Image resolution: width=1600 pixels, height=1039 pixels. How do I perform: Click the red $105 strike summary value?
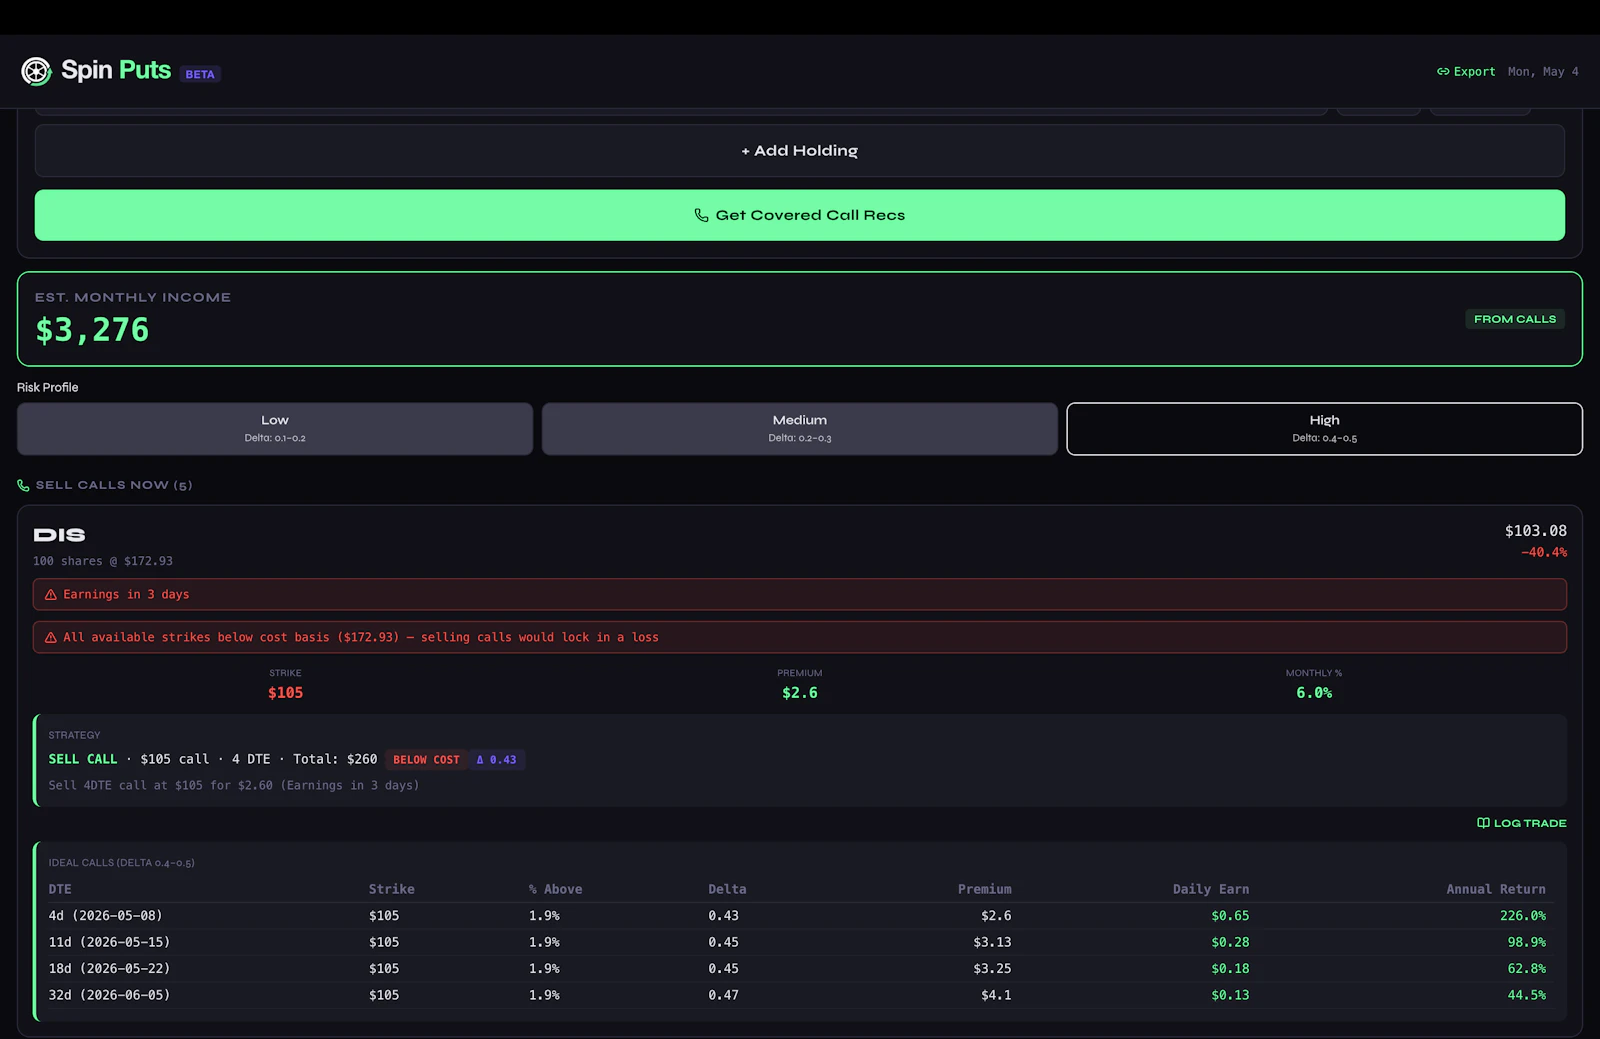click(285, 693)
